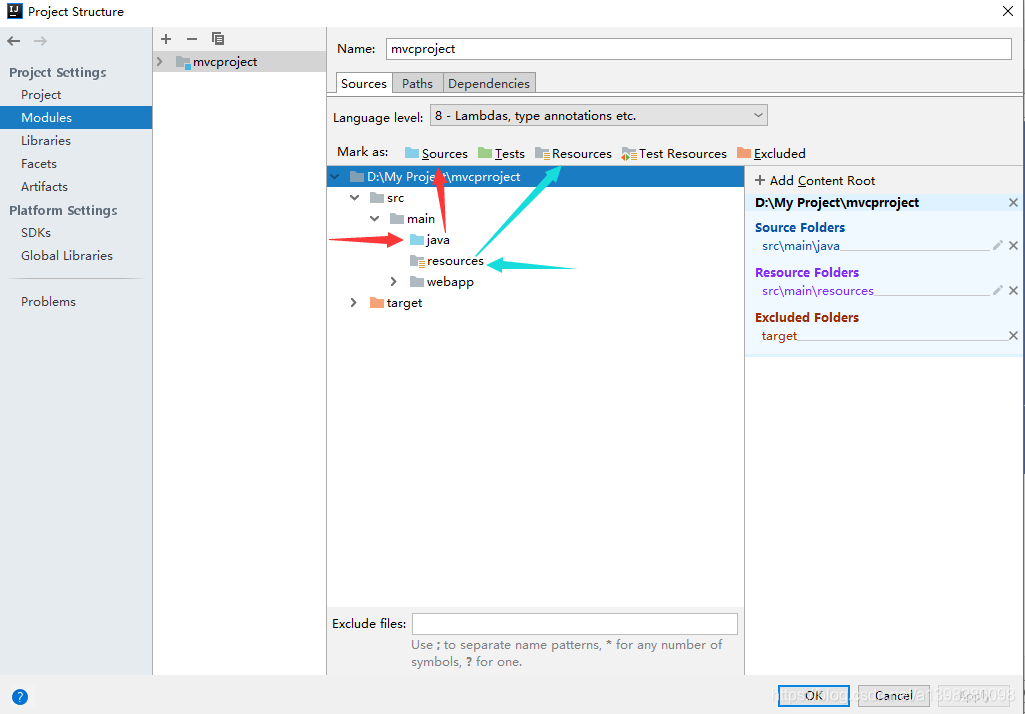Add a new module with plus icon
Screen dimensions: 1025x714
(166, 39)
